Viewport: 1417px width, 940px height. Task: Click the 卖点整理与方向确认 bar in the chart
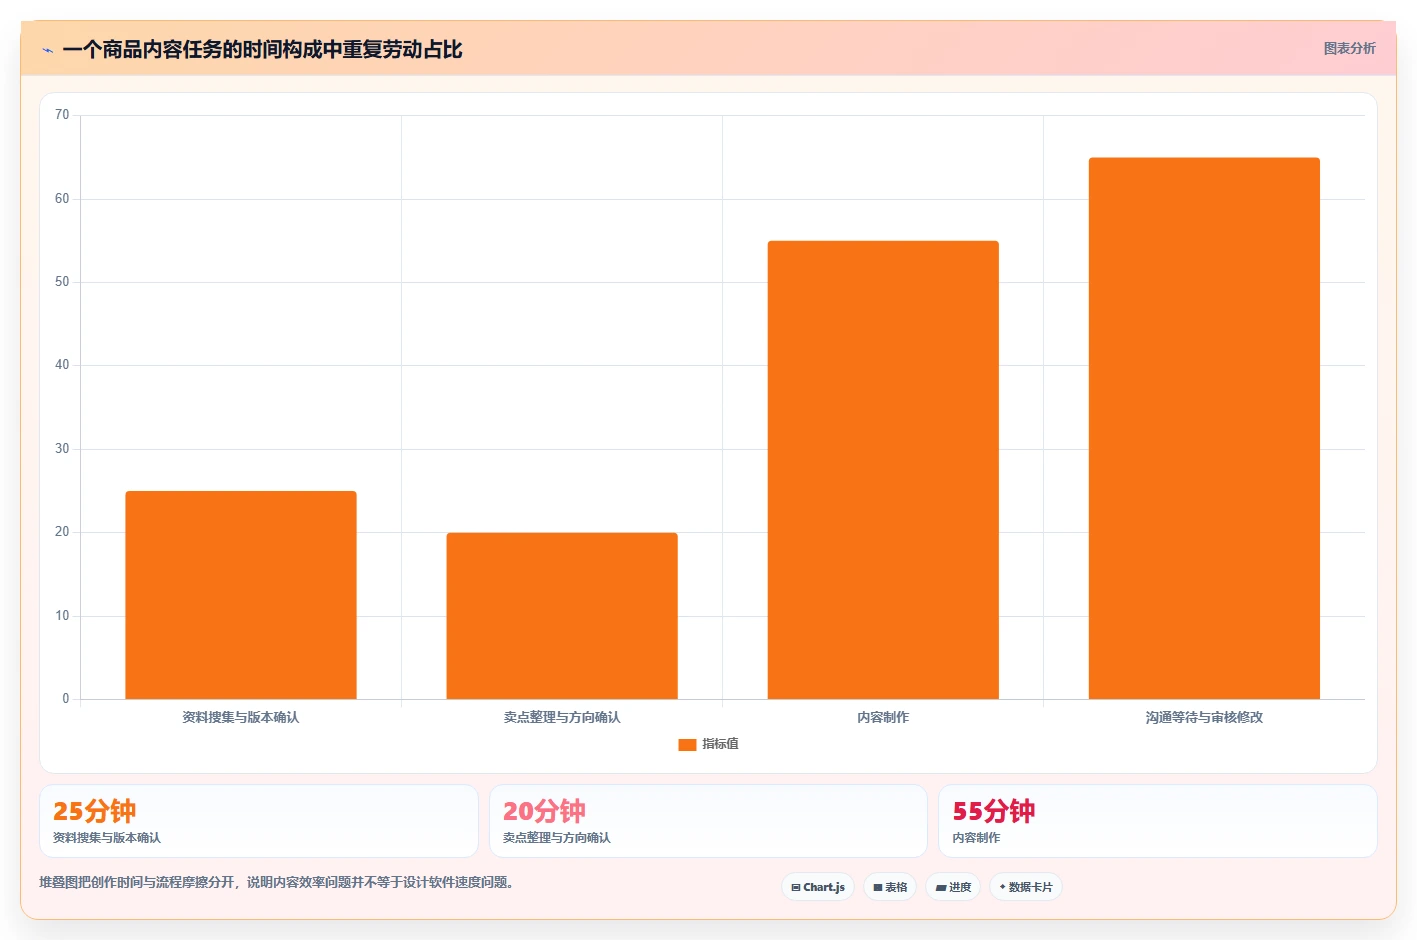coord(562,616)
